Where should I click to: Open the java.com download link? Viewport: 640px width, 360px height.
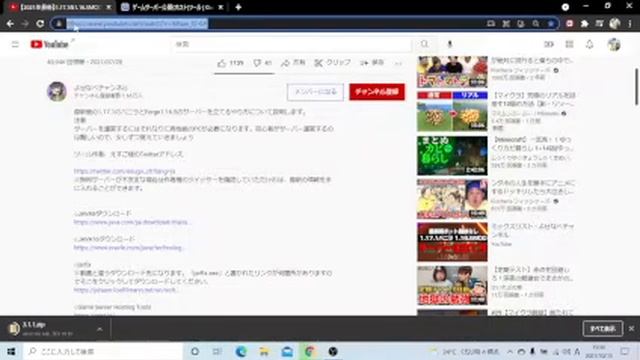point(131,222)
